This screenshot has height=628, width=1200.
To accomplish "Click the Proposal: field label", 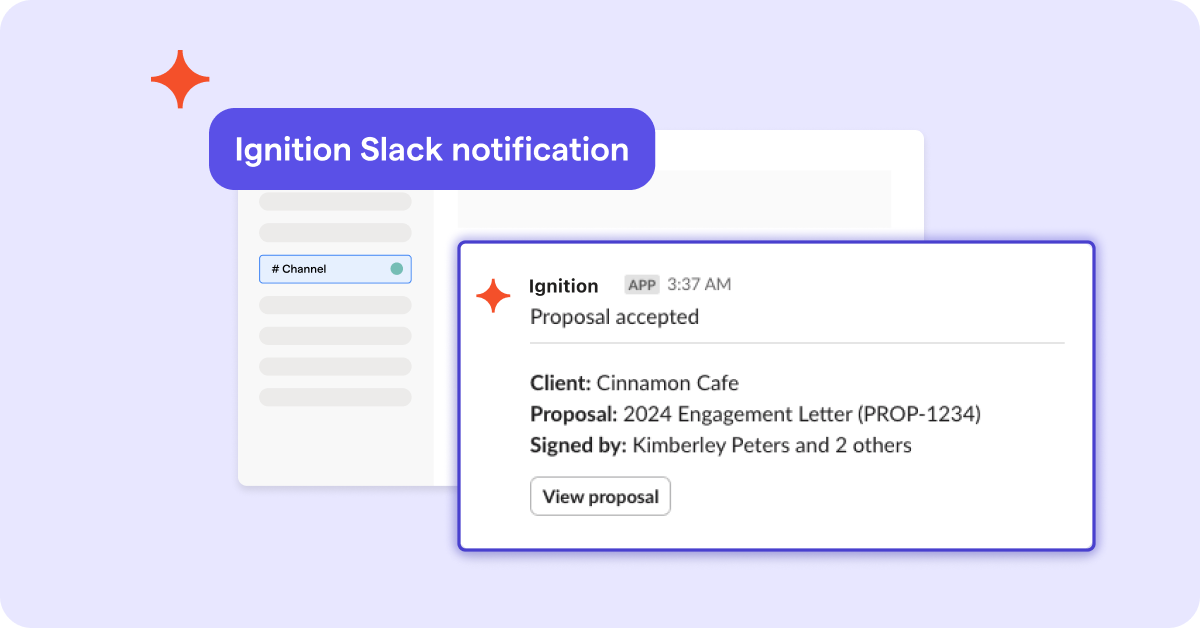I will 573,414.
